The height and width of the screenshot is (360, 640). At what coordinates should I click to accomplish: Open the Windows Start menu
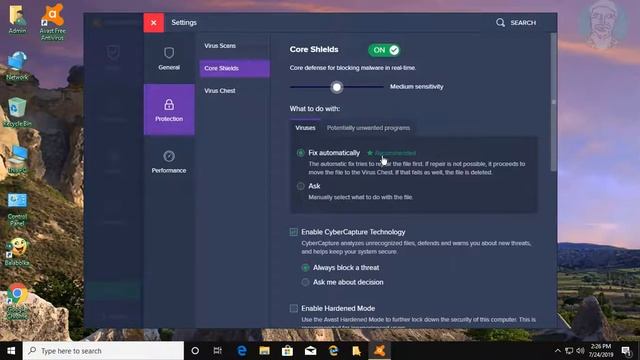[x=11, y=351]
